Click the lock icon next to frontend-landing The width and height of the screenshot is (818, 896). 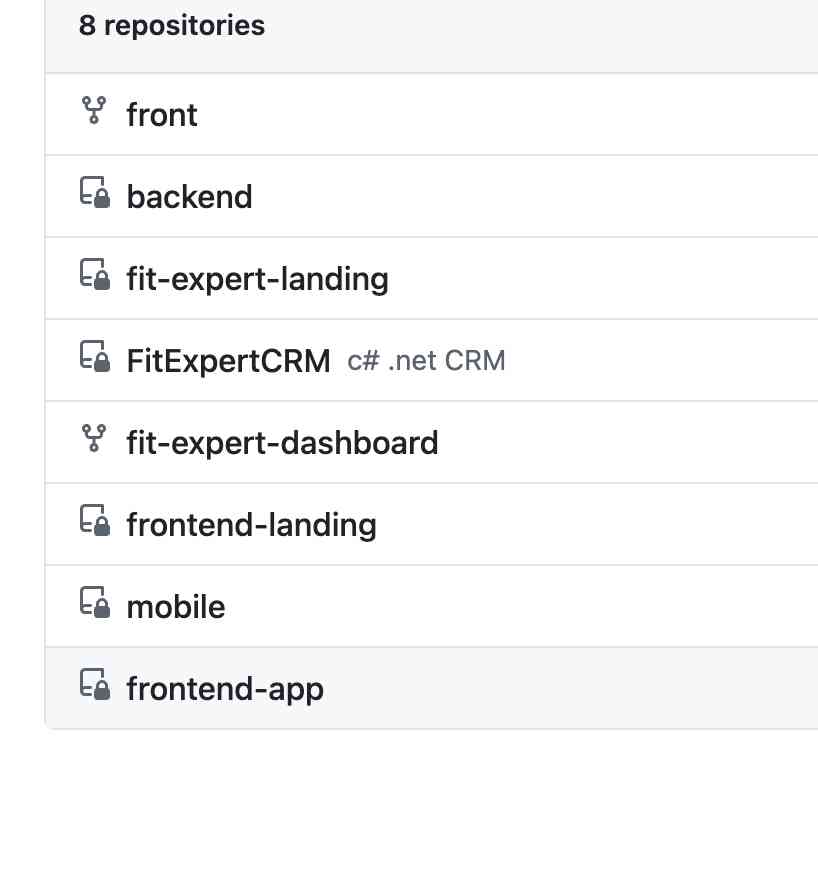pyautogui.click(x=94, y=521)
